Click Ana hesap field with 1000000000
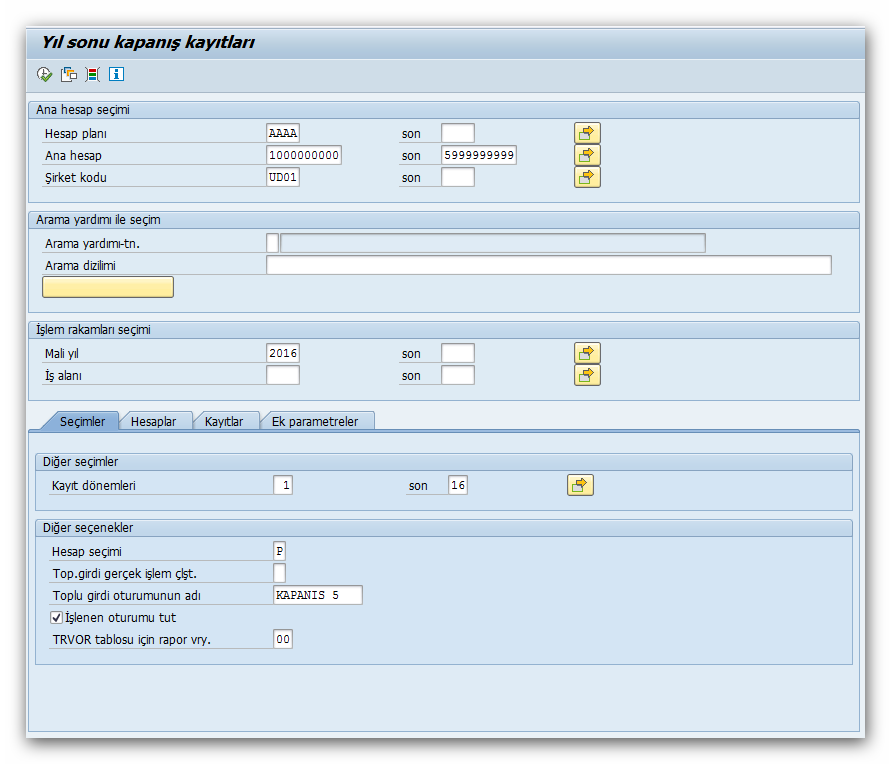The image size is (891, 764). point(304,155)
